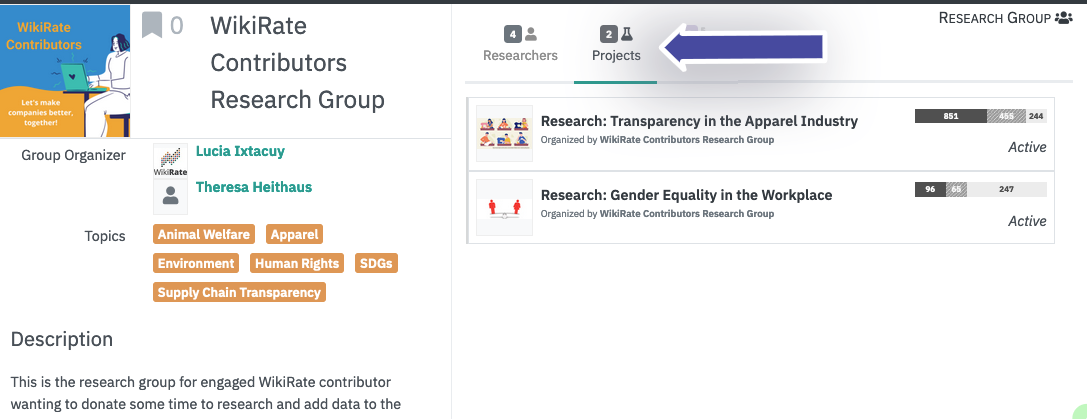Viewport: 1087px width, 419px height.
Task: Click the Gender Equality project progress bar
Action: 981,189
